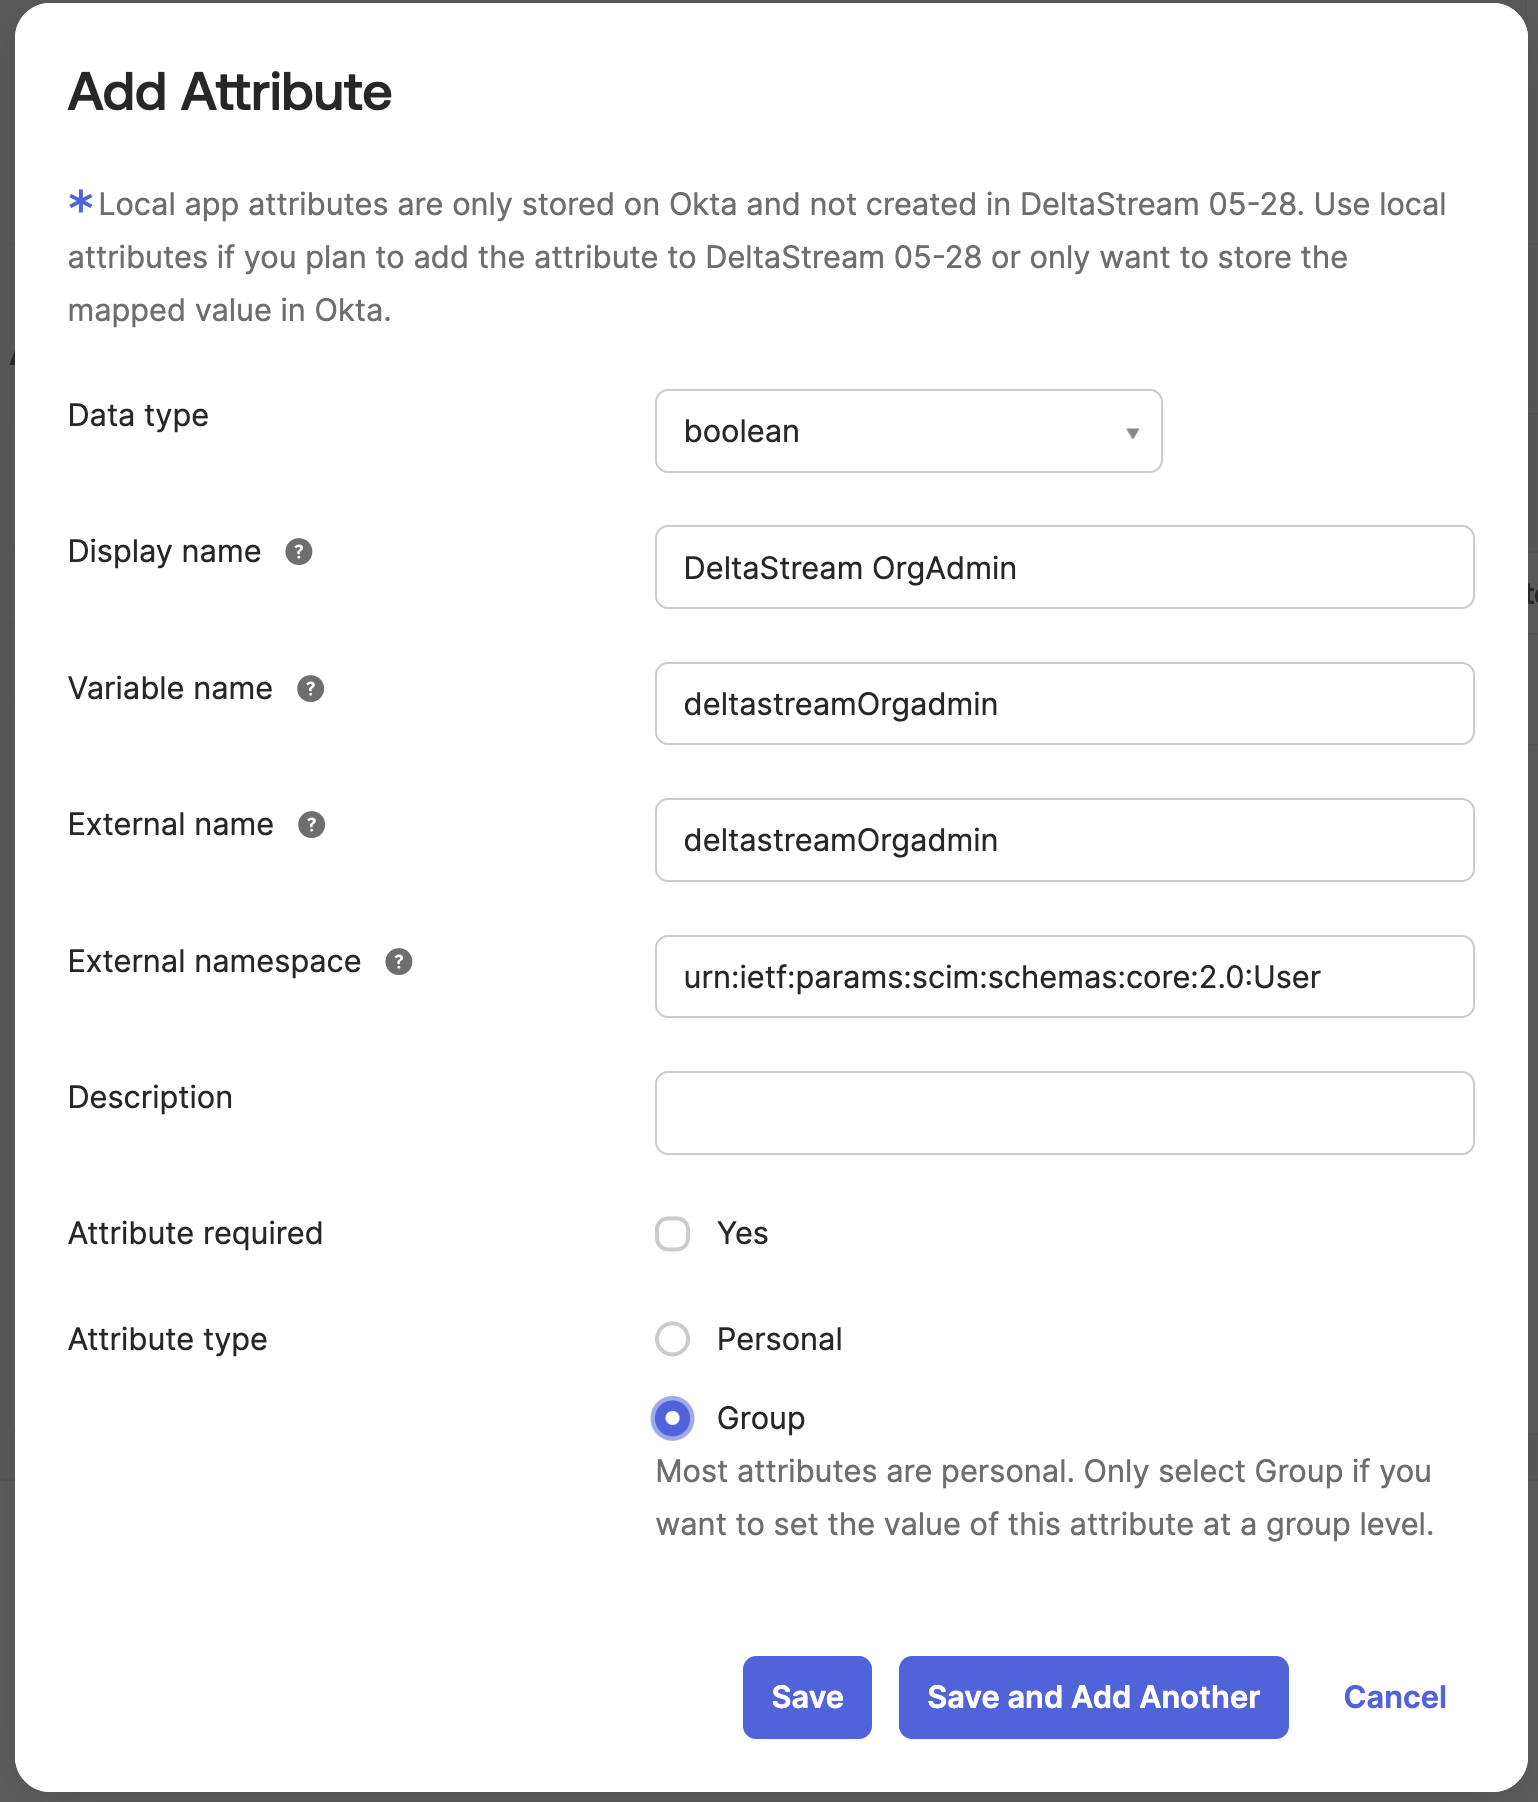Click the Add Attribute dialog title
Screen dimensions: 1538x1802
[230, 92]
